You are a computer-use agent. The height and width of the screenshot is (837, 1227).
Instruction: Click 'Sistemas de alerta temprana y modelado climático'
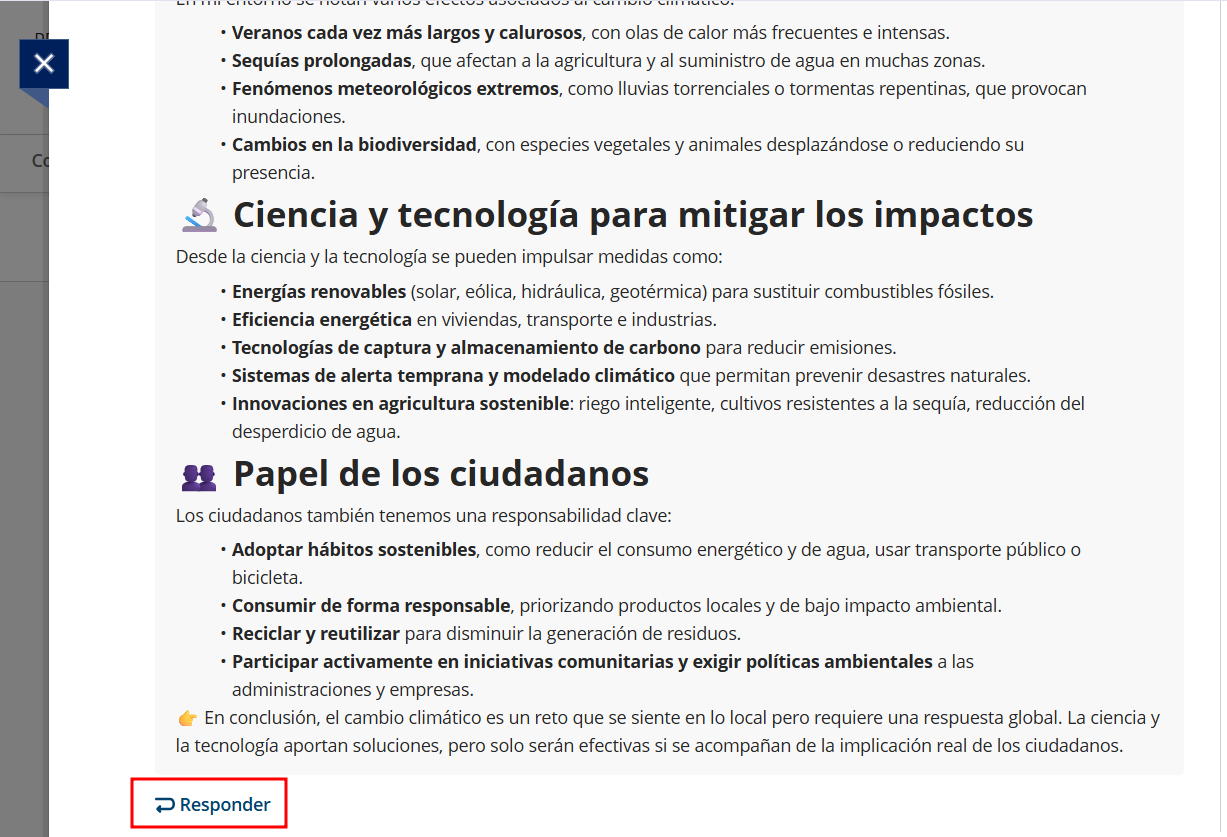453,376
